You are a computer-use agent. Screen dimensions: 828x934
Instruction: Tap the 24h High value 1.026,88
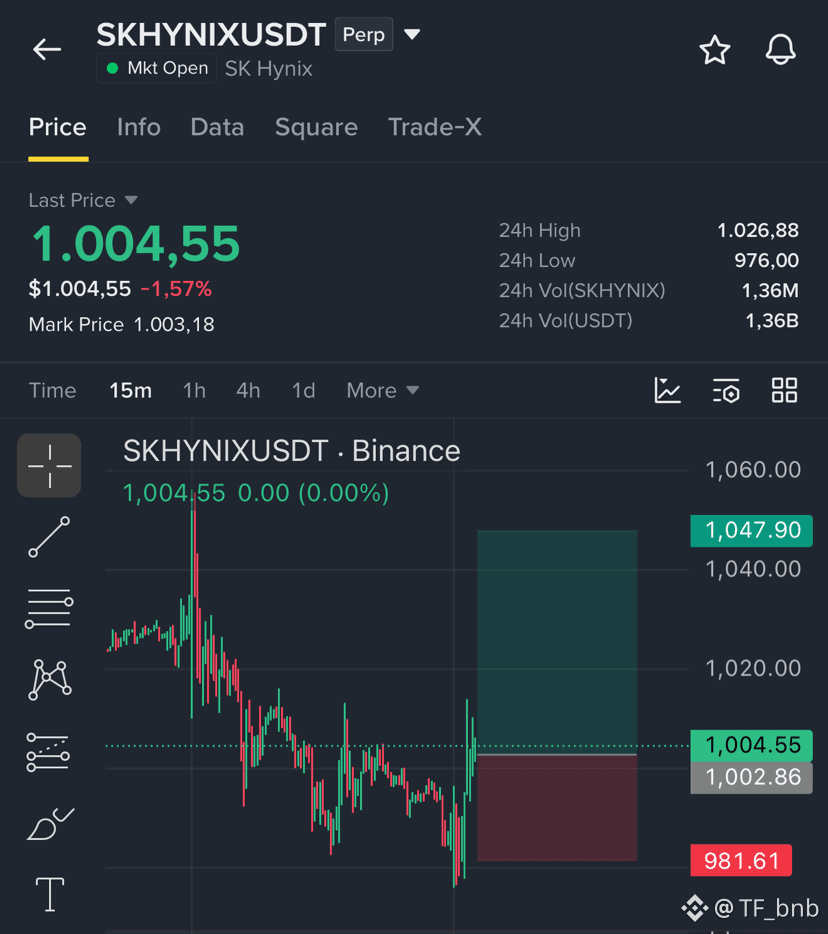(758, 231)
